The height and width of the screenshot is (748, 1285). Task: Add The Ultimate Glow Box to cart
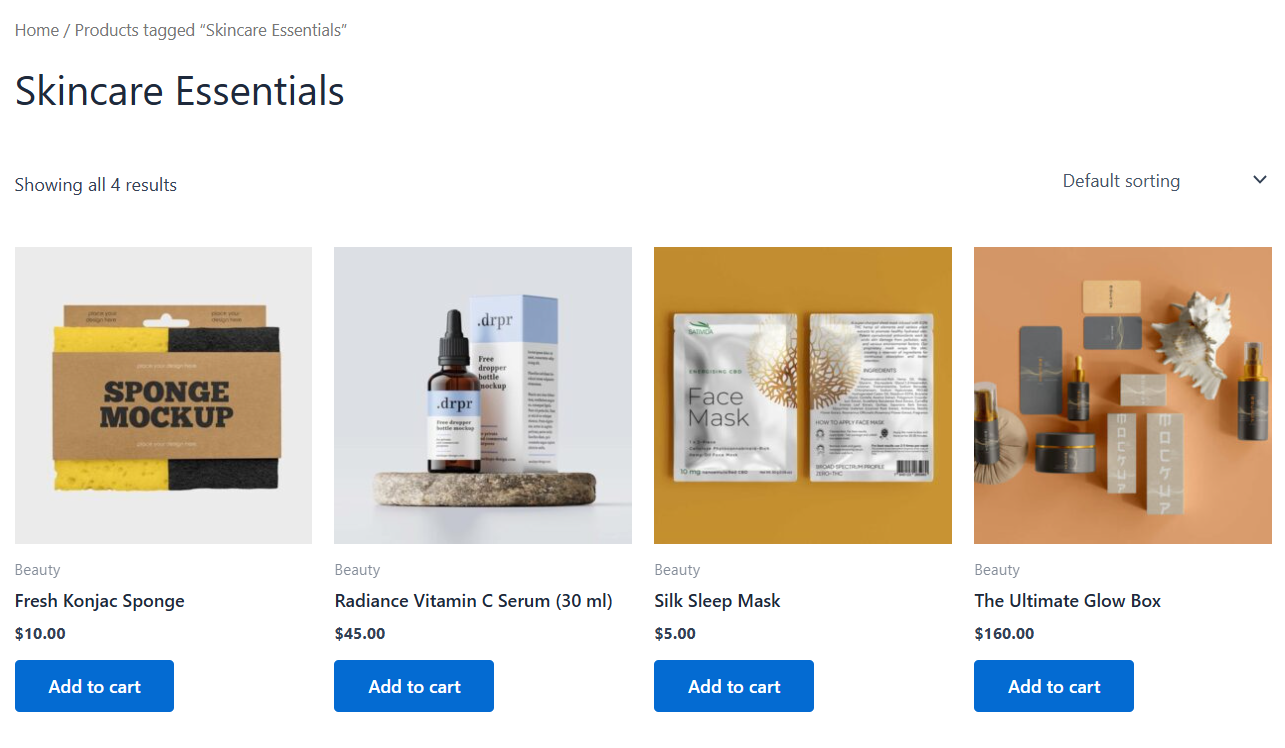click(1054, 686)
